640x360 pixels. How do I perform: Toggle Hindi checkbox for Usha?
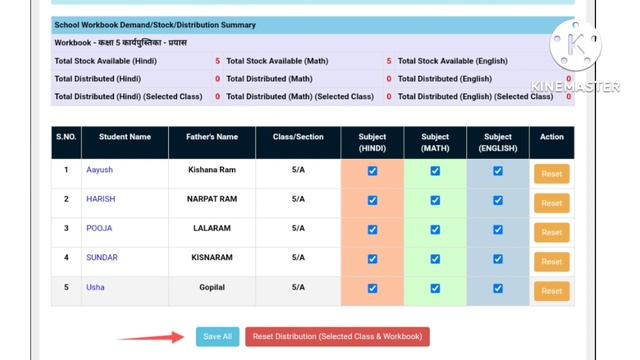(372, 289)
